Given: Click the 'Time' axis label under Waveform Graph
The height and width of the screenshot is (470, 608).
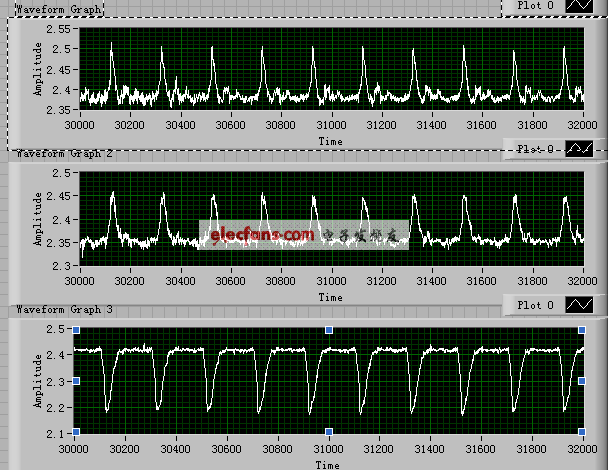Looking at the screenshot, I should (x=330, y=142).
